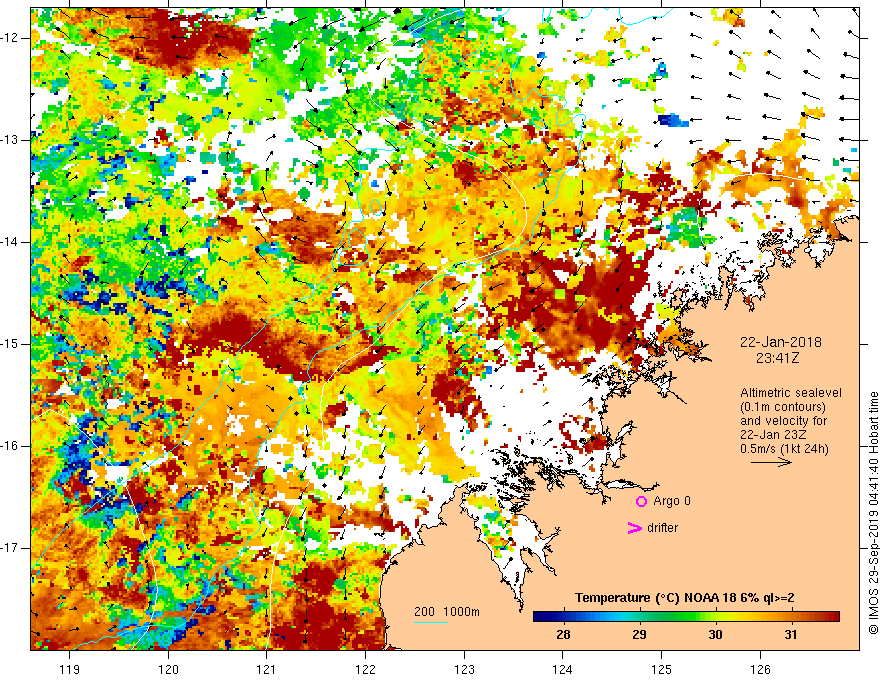The height and width of the screenshot is (680, 880).
Task: Click the dark blue end of temperature bar
Action: coord(539,617)
